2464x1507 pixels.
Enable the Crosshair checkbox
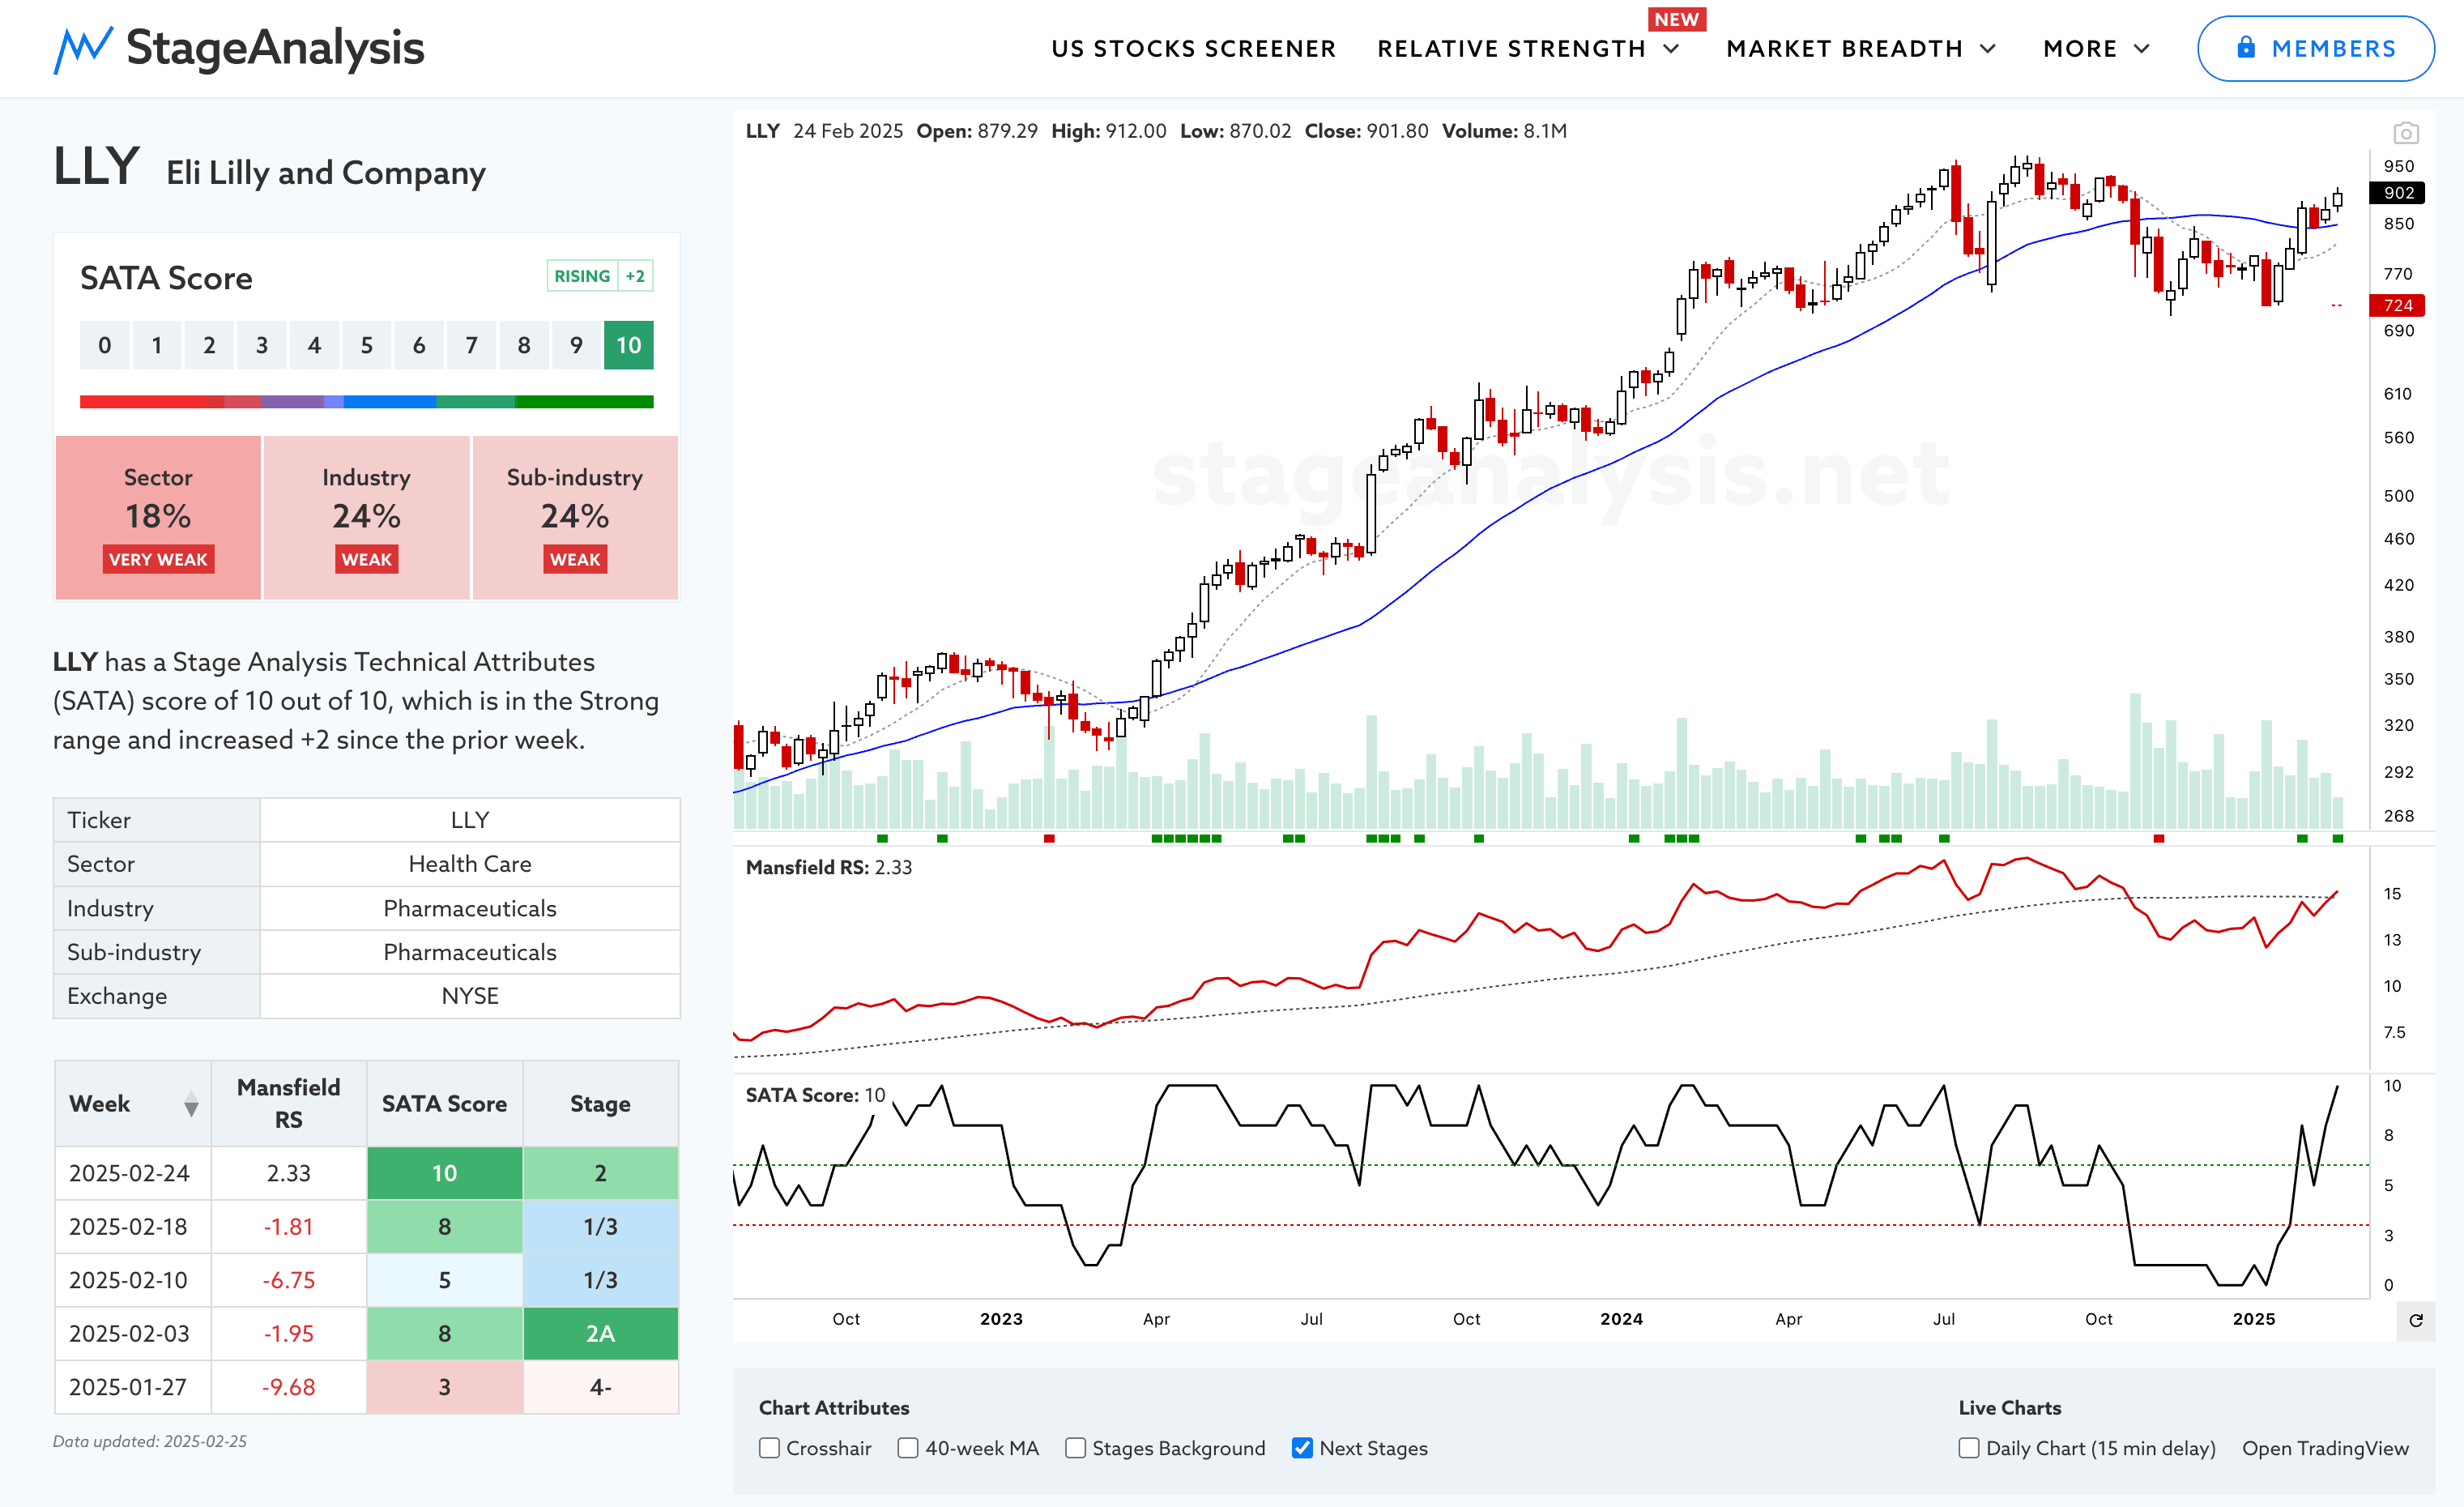pyautogui.click(x=769, y=1448)
